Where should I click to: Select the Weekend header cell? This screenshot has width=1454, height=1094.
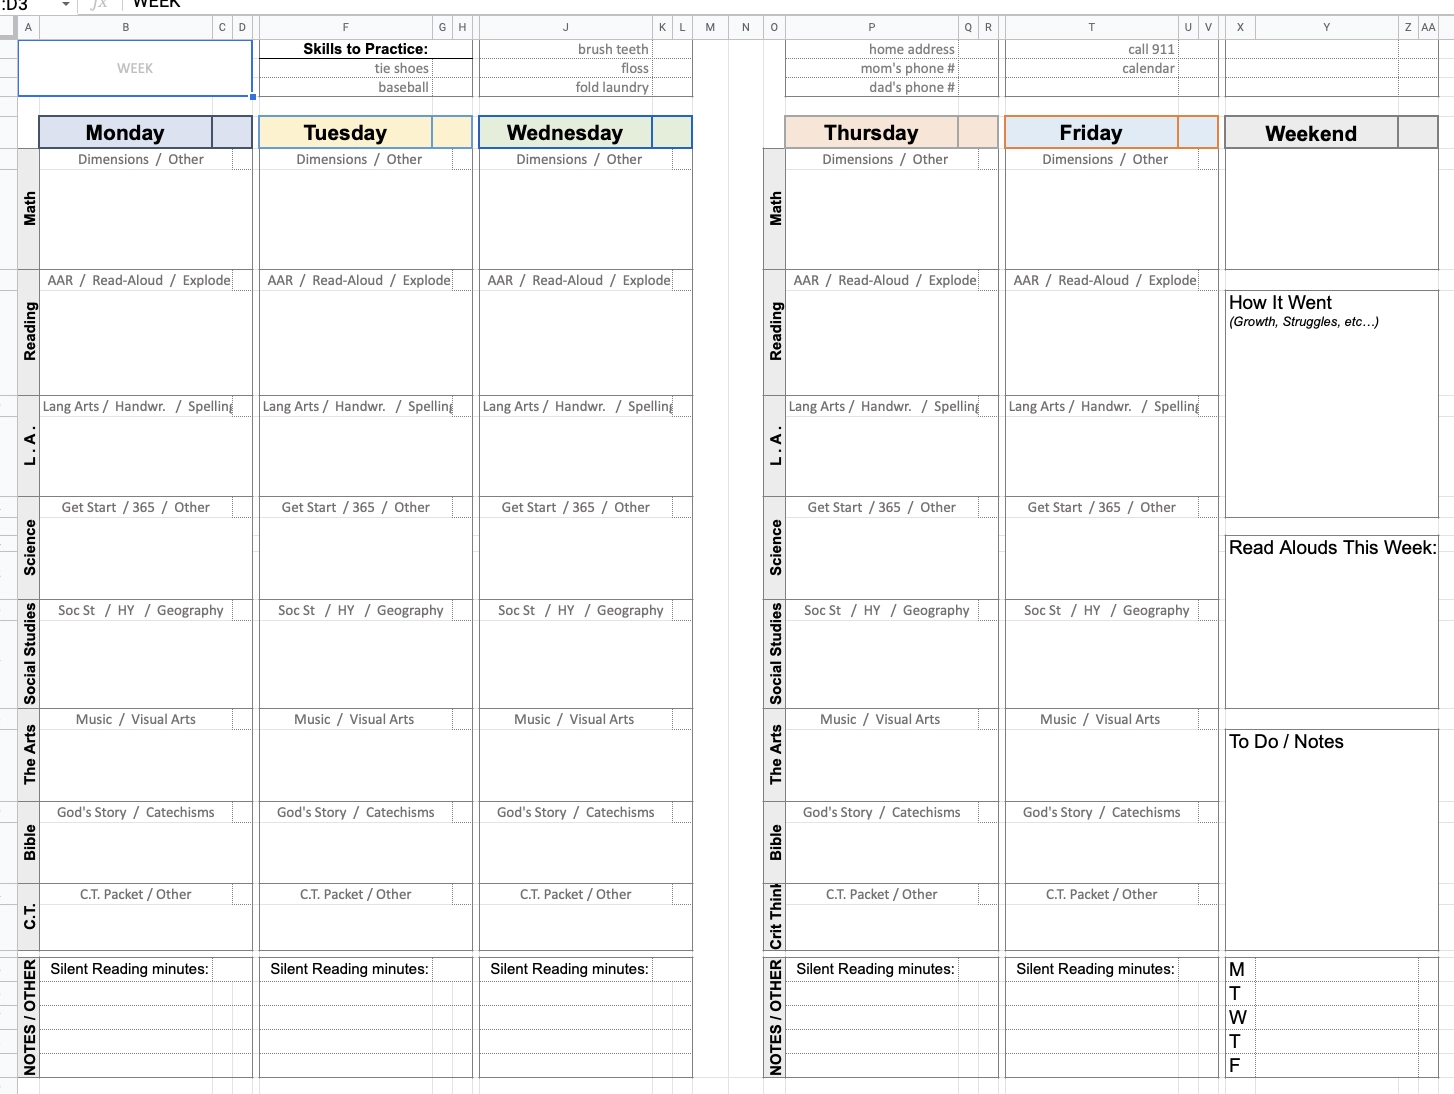[1311, 132]
